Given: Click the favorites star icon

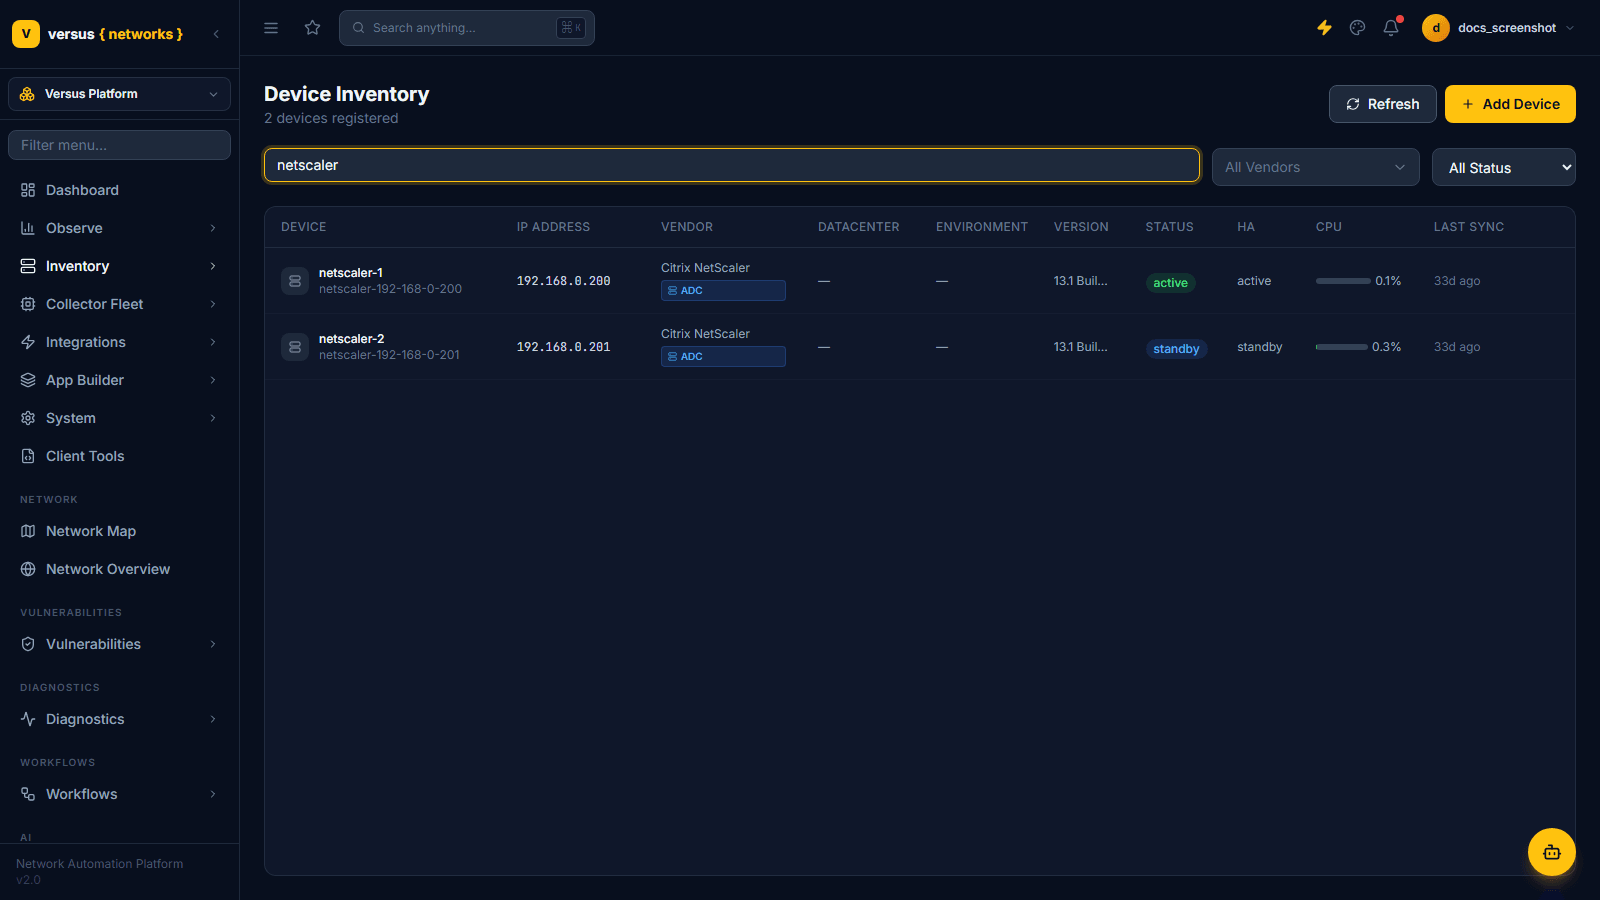Looking at the screenshot, I should click(313, 28).
